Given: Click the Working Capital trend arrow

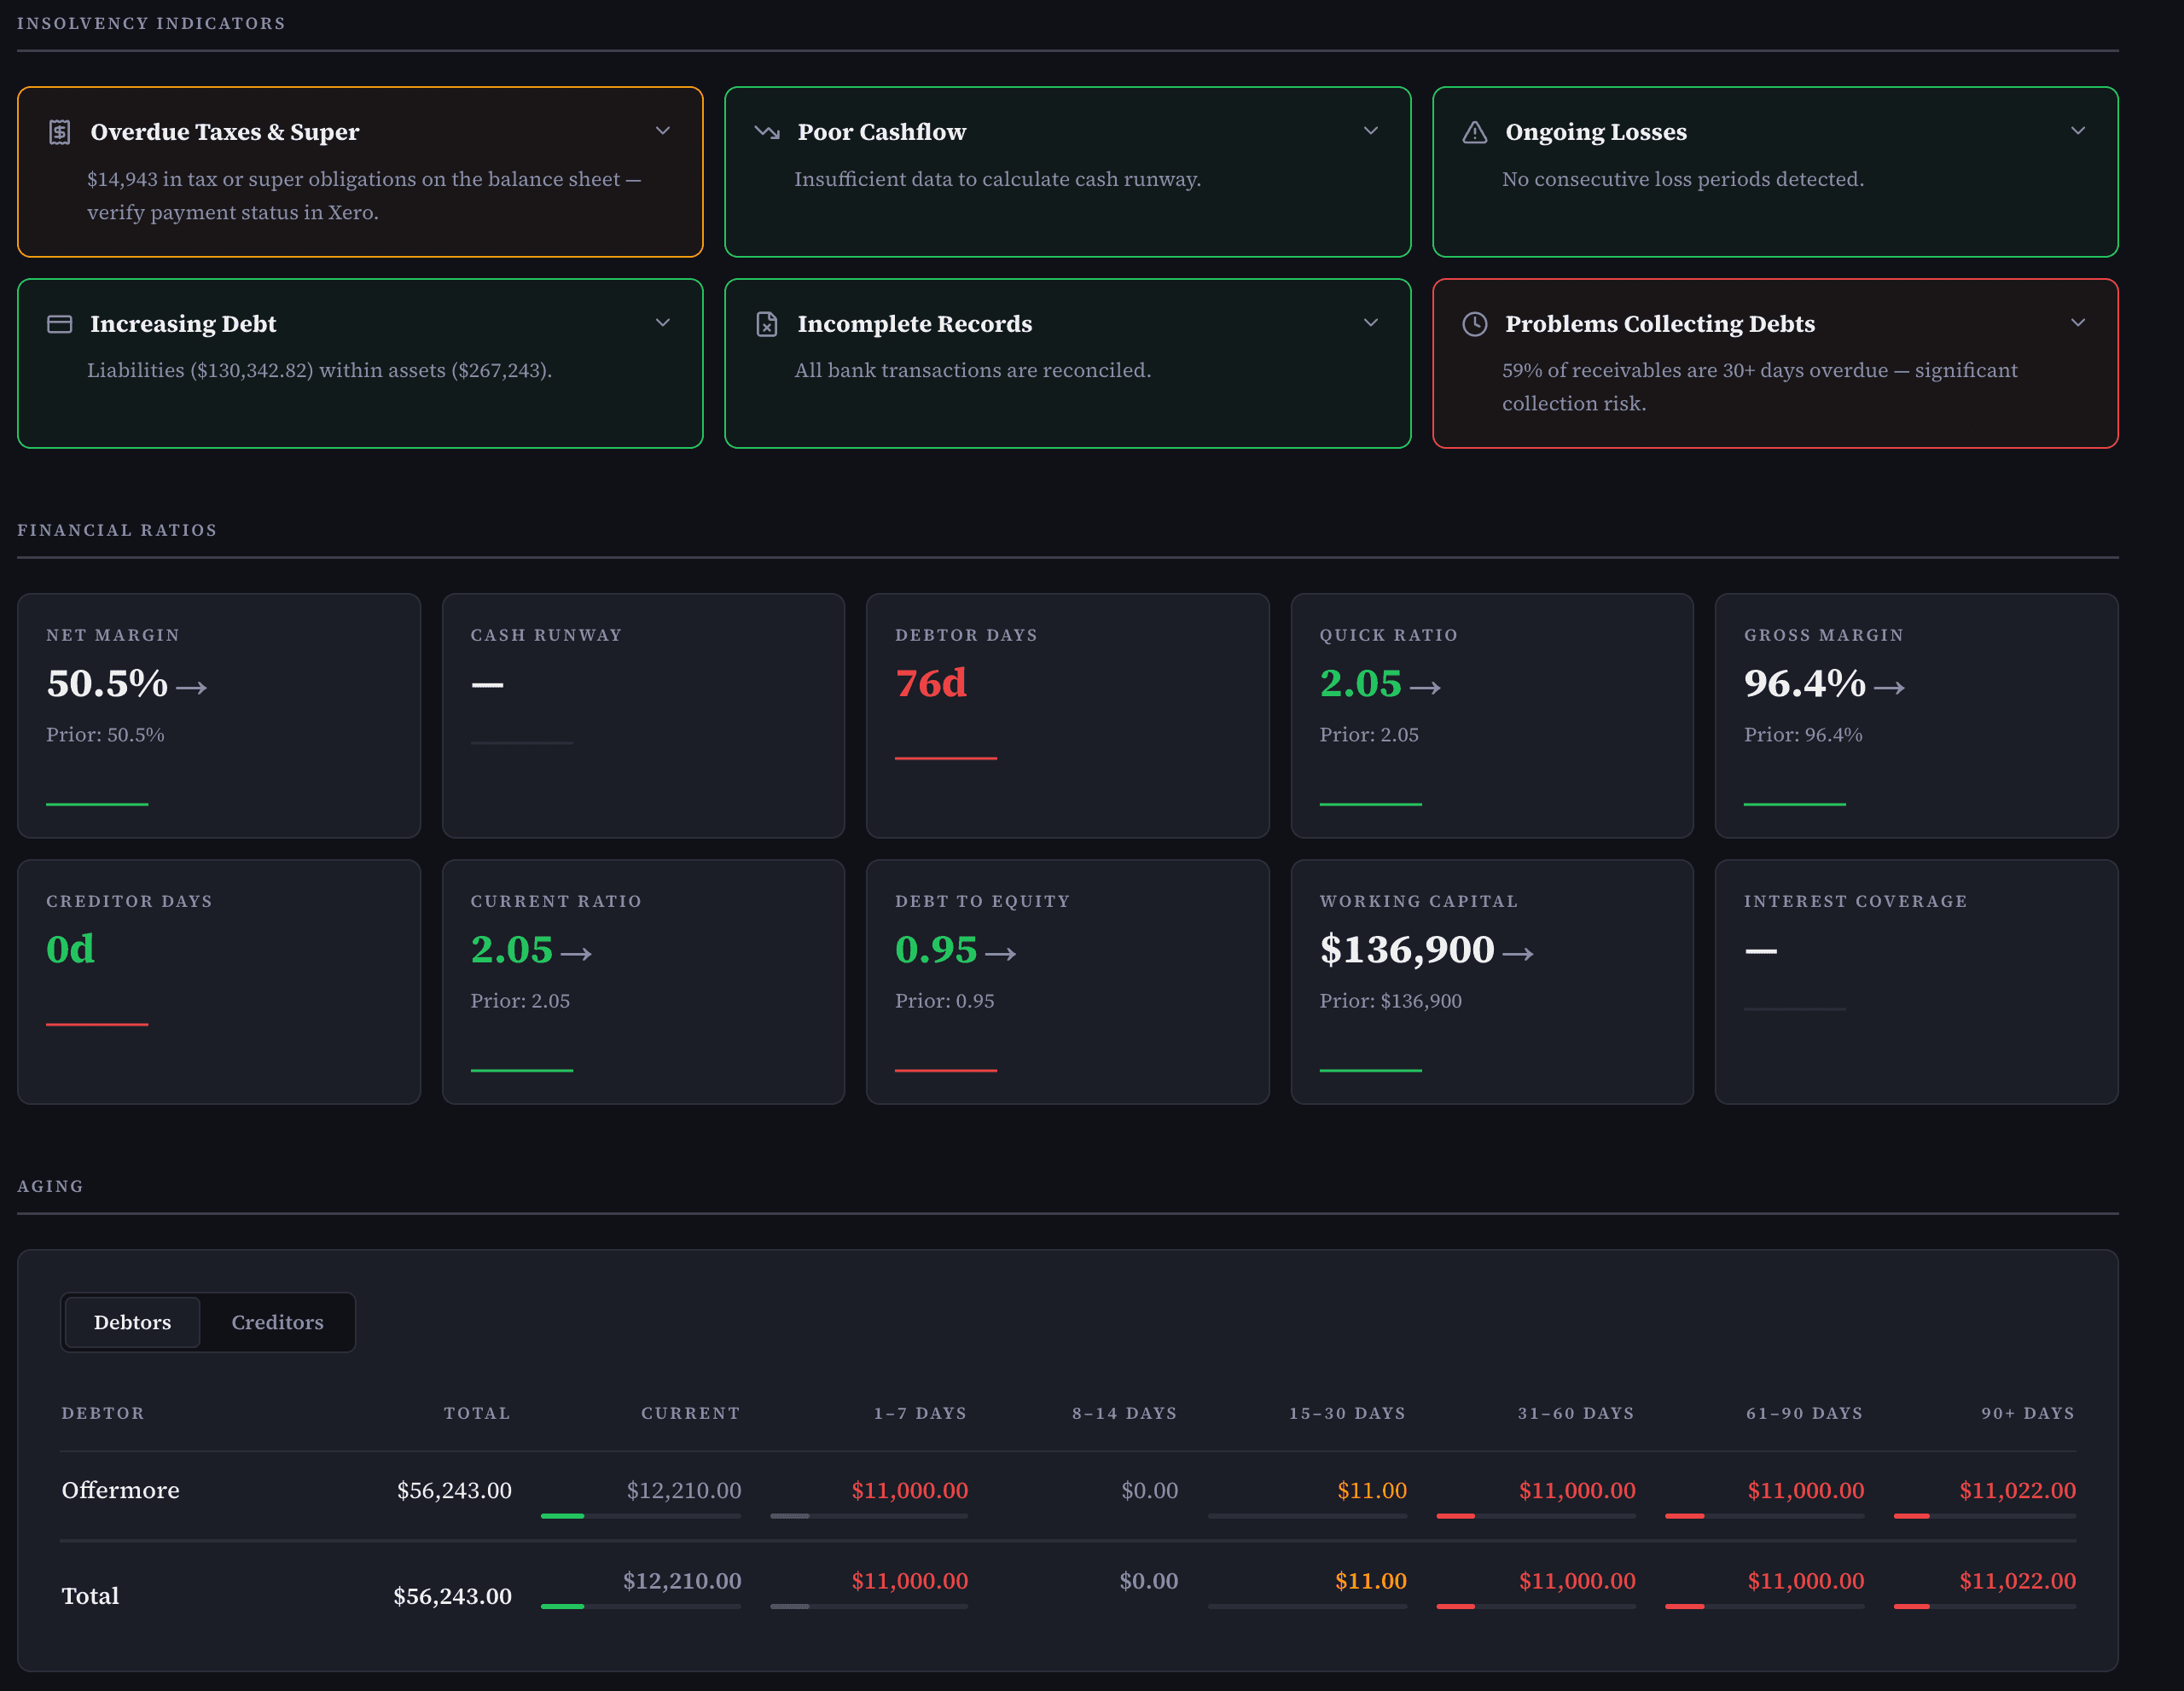Looking at the screenshot, I should [1517, 953].
